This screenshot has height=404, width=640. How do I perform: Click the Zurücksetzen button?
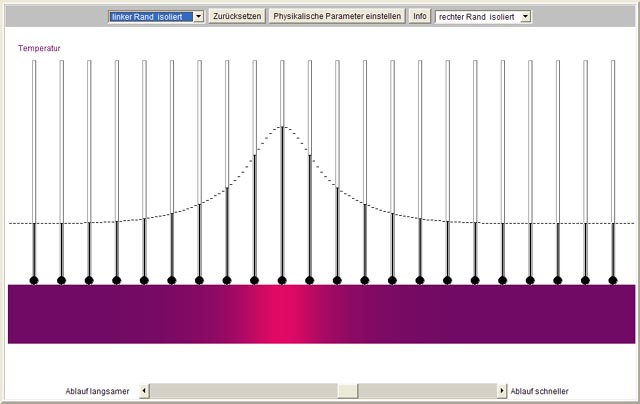point(237,16)
